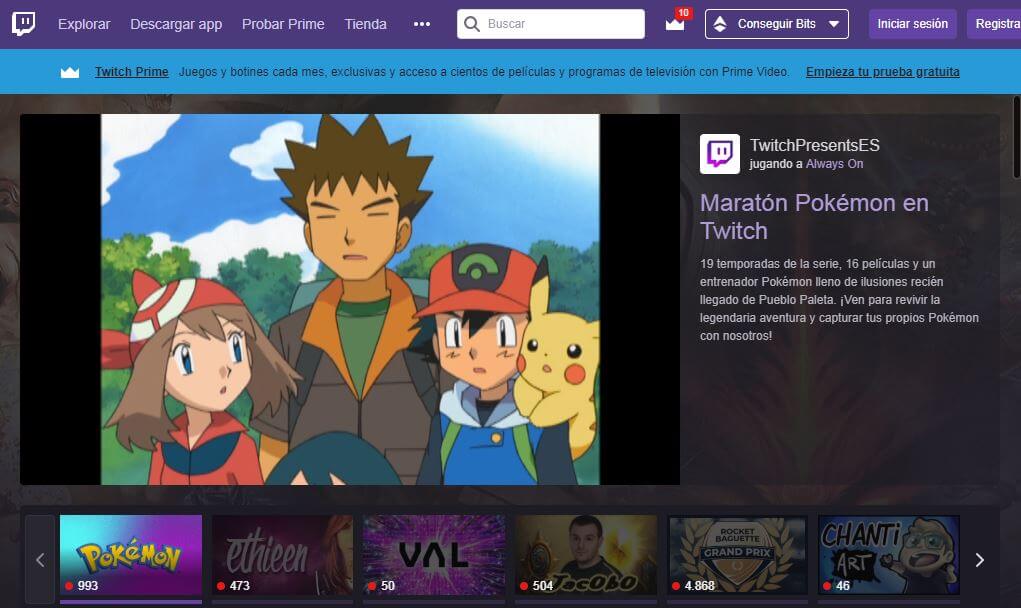The height and width of the screenshot is (608, 1021).
Task: Open TwitchPresentsES channel avatar
Action: [x=720, y=154]
